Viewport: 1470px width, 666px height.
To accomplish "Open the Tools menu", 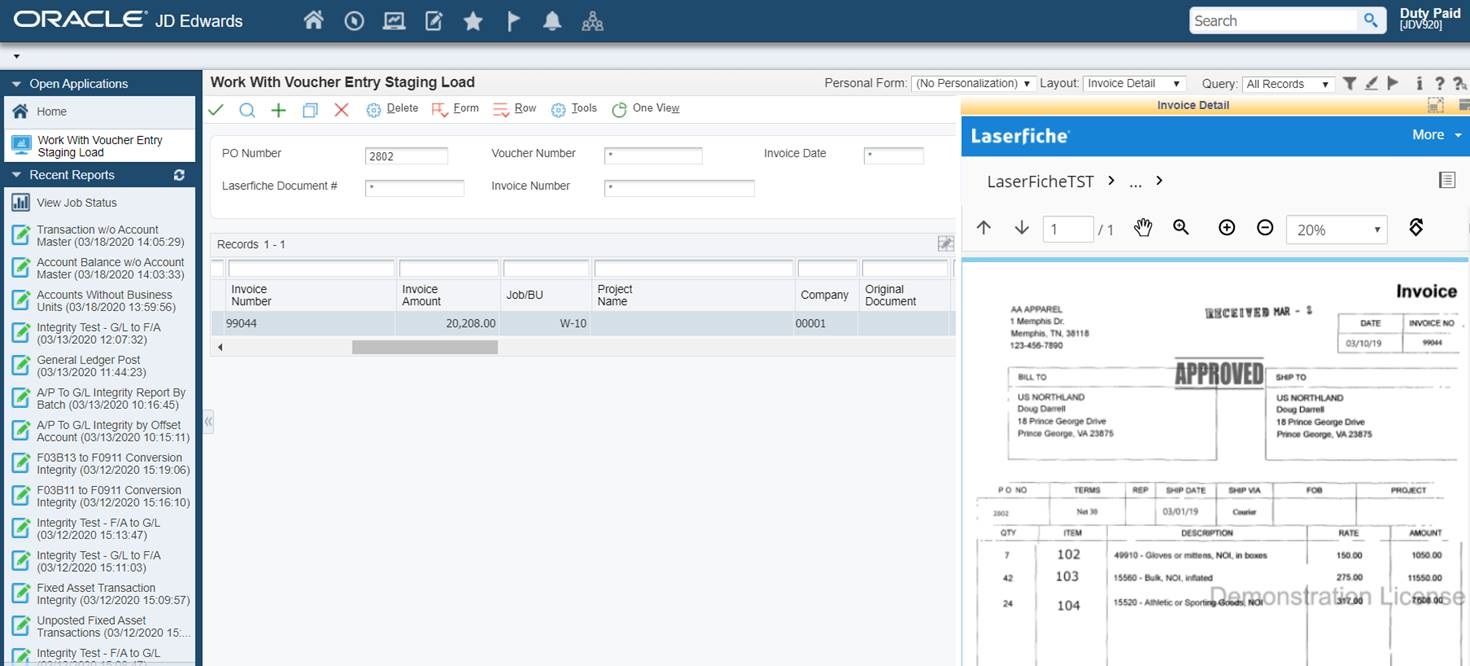I will pos(574,109).
